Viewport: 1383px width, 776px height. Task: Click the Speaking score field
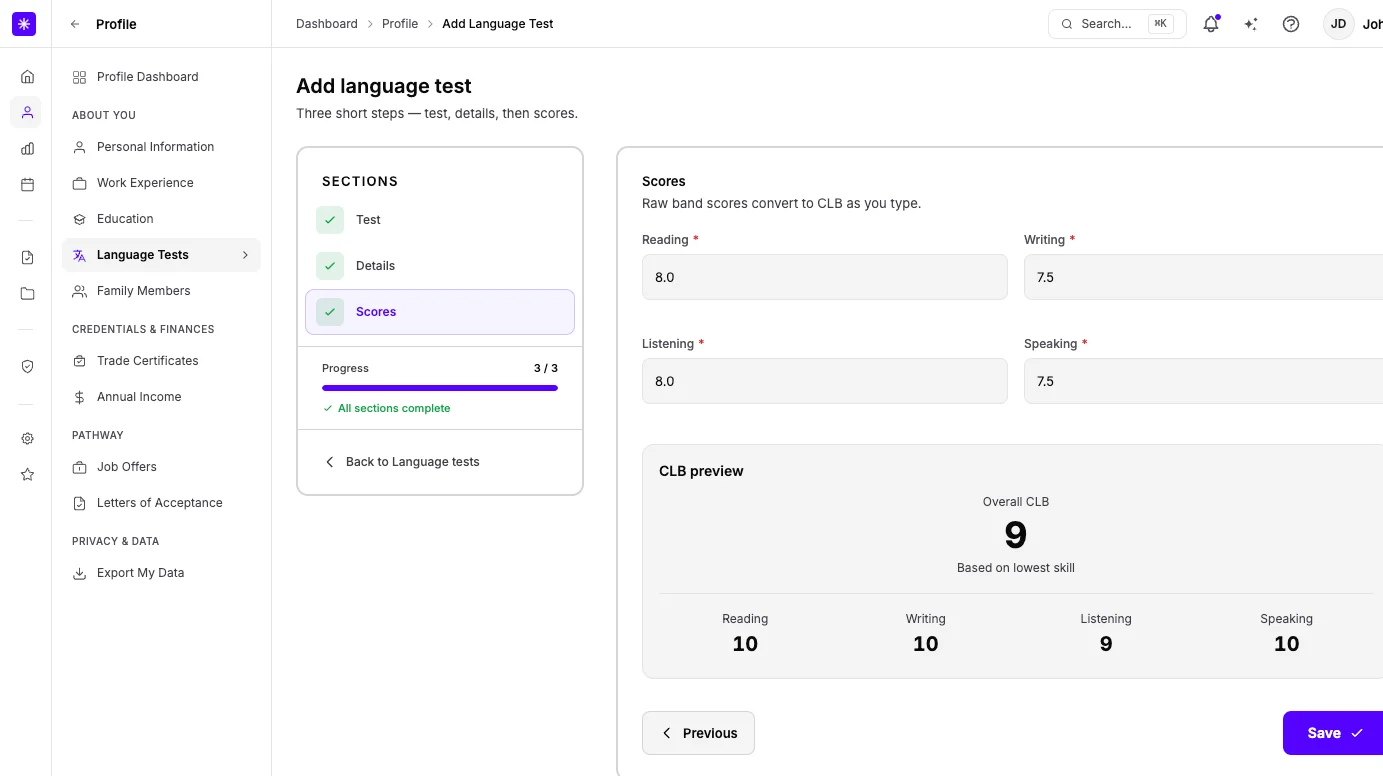1203,381
